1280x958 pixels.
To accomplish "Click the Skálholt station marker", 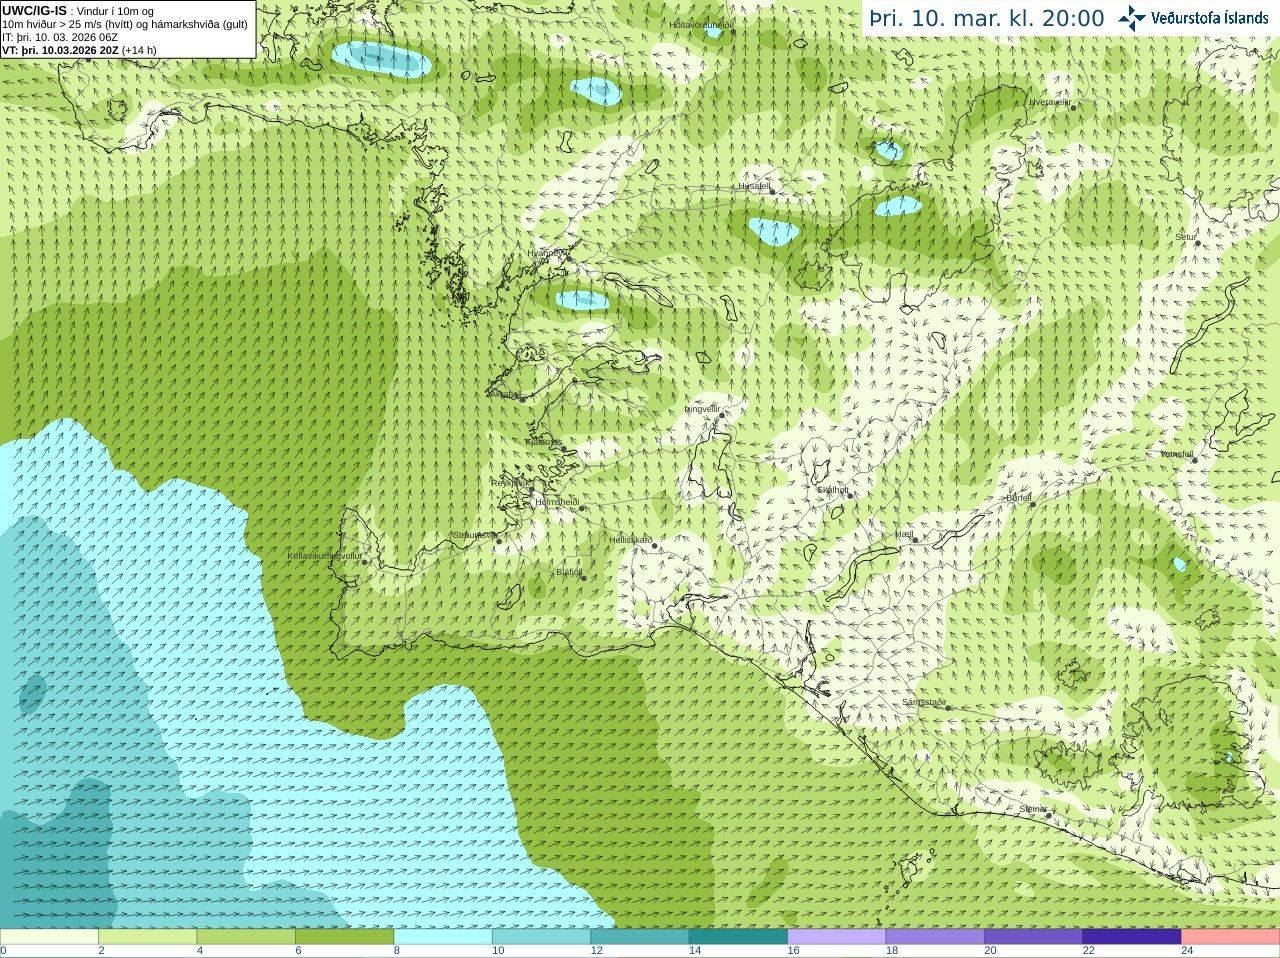I will [x=850, y=495].
